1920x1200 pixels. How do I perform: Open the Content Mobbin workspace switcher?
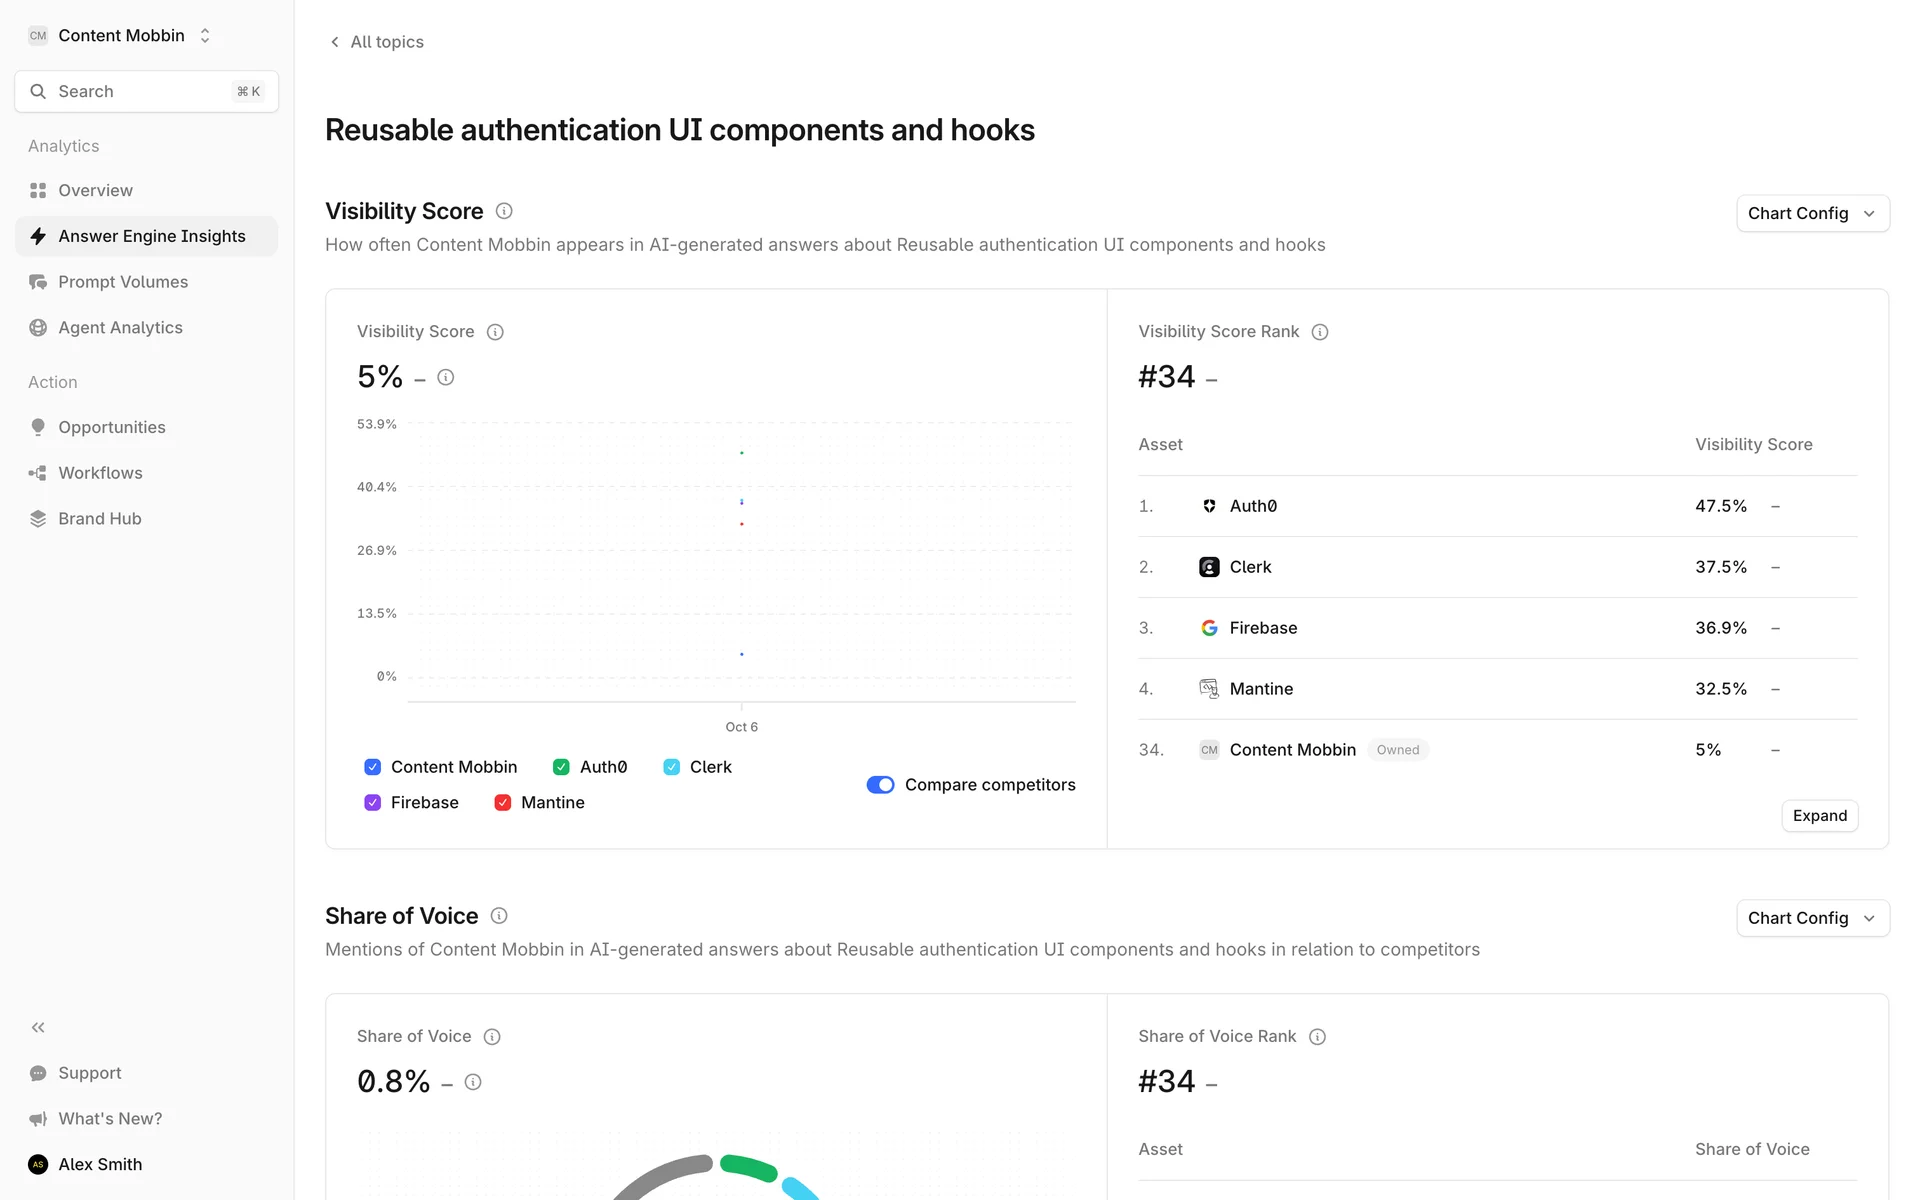point(121,36)
